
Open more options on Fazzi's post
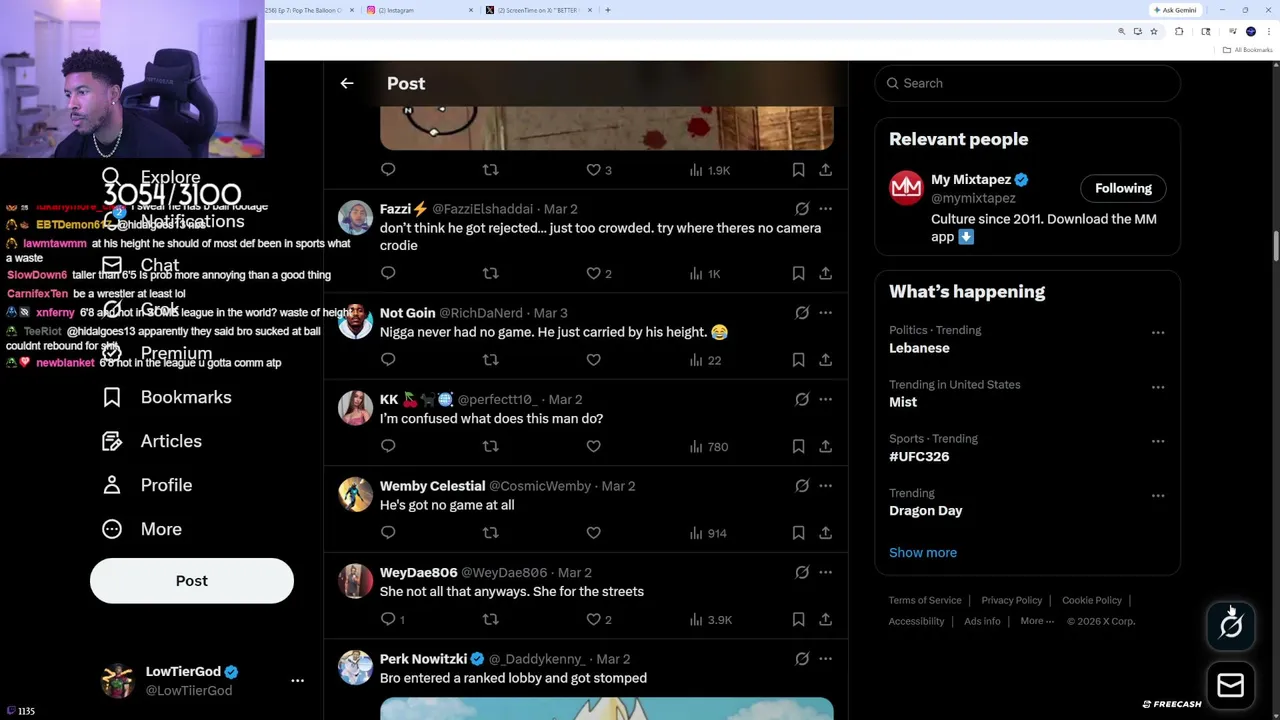click(825, 209)
